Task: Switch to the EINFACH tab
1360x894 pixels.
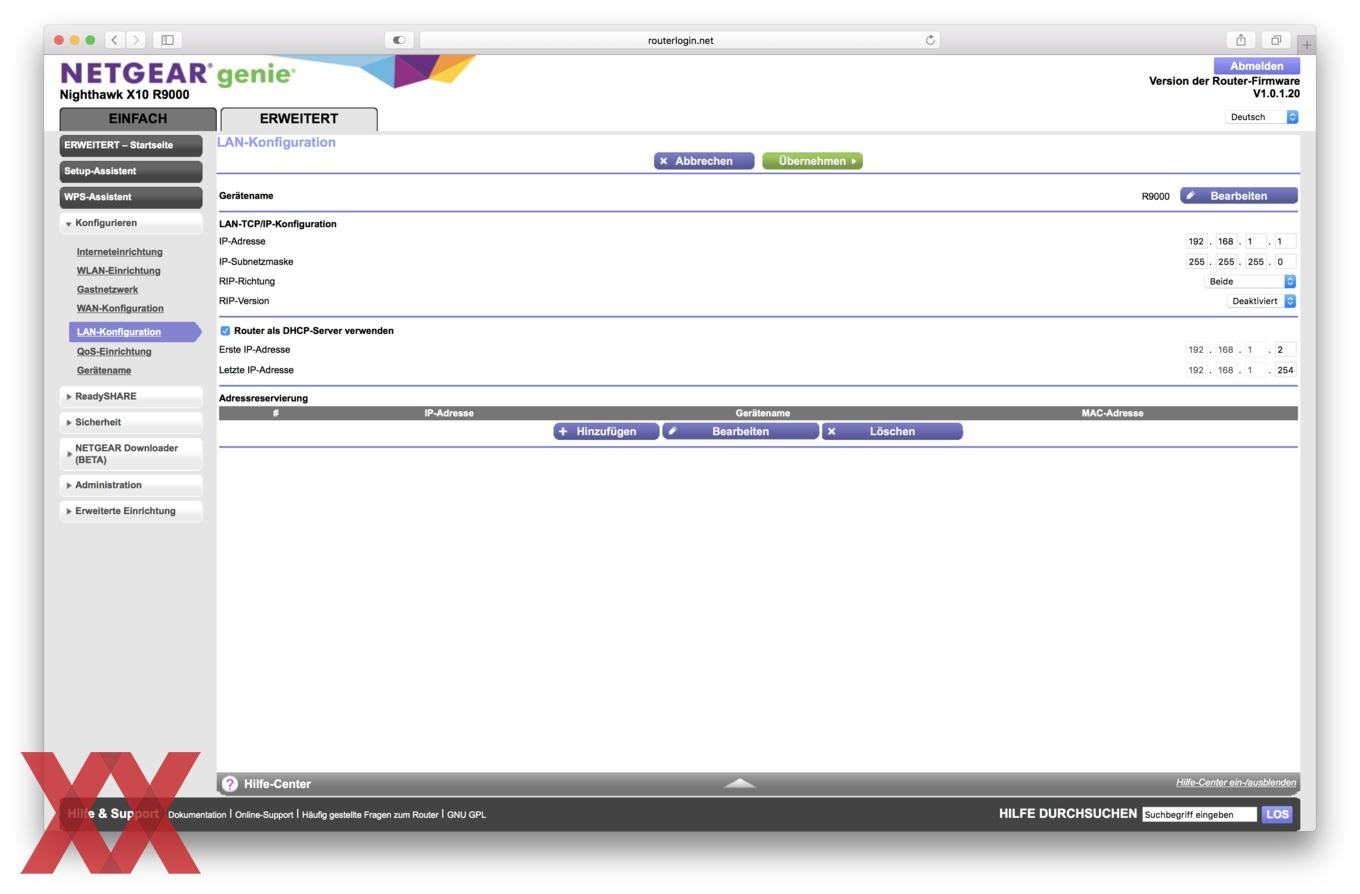Action: pyautogui.click(x=138, y=119)
